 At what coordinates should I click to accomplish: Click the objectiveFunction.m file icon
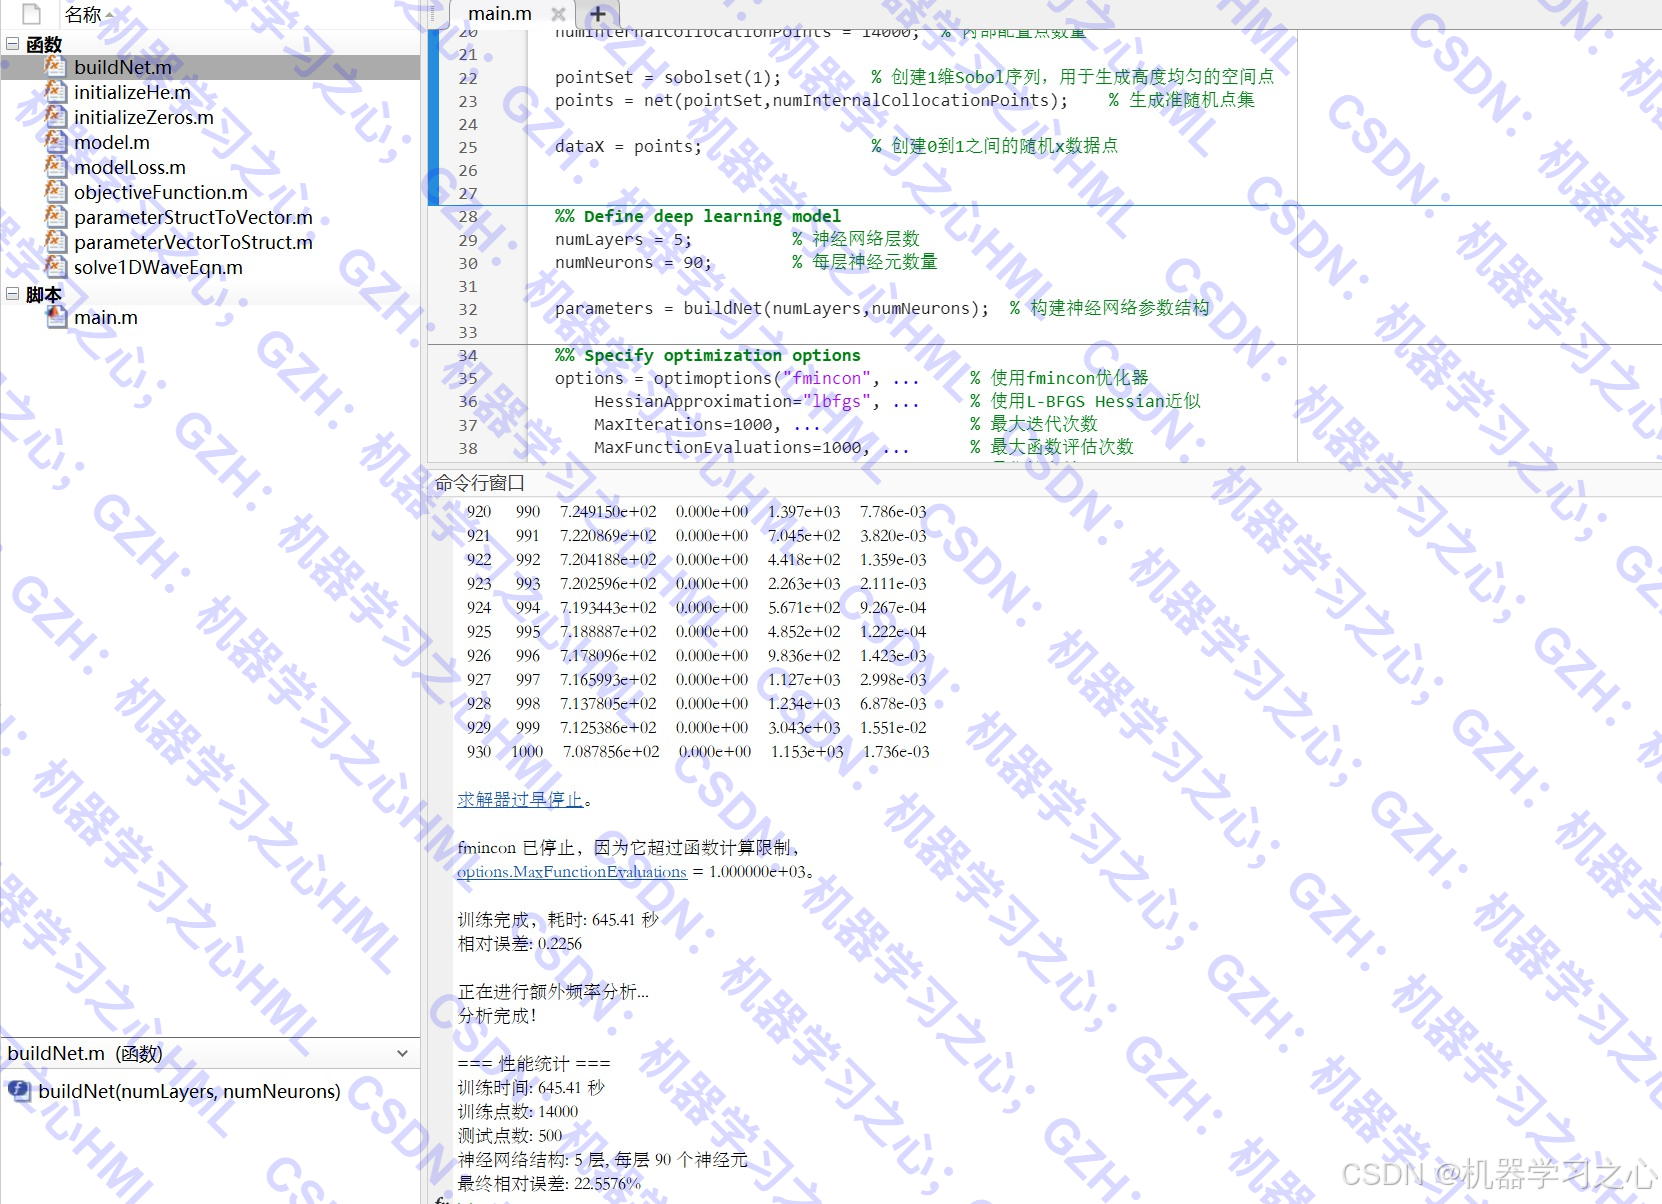coord(56,191)
